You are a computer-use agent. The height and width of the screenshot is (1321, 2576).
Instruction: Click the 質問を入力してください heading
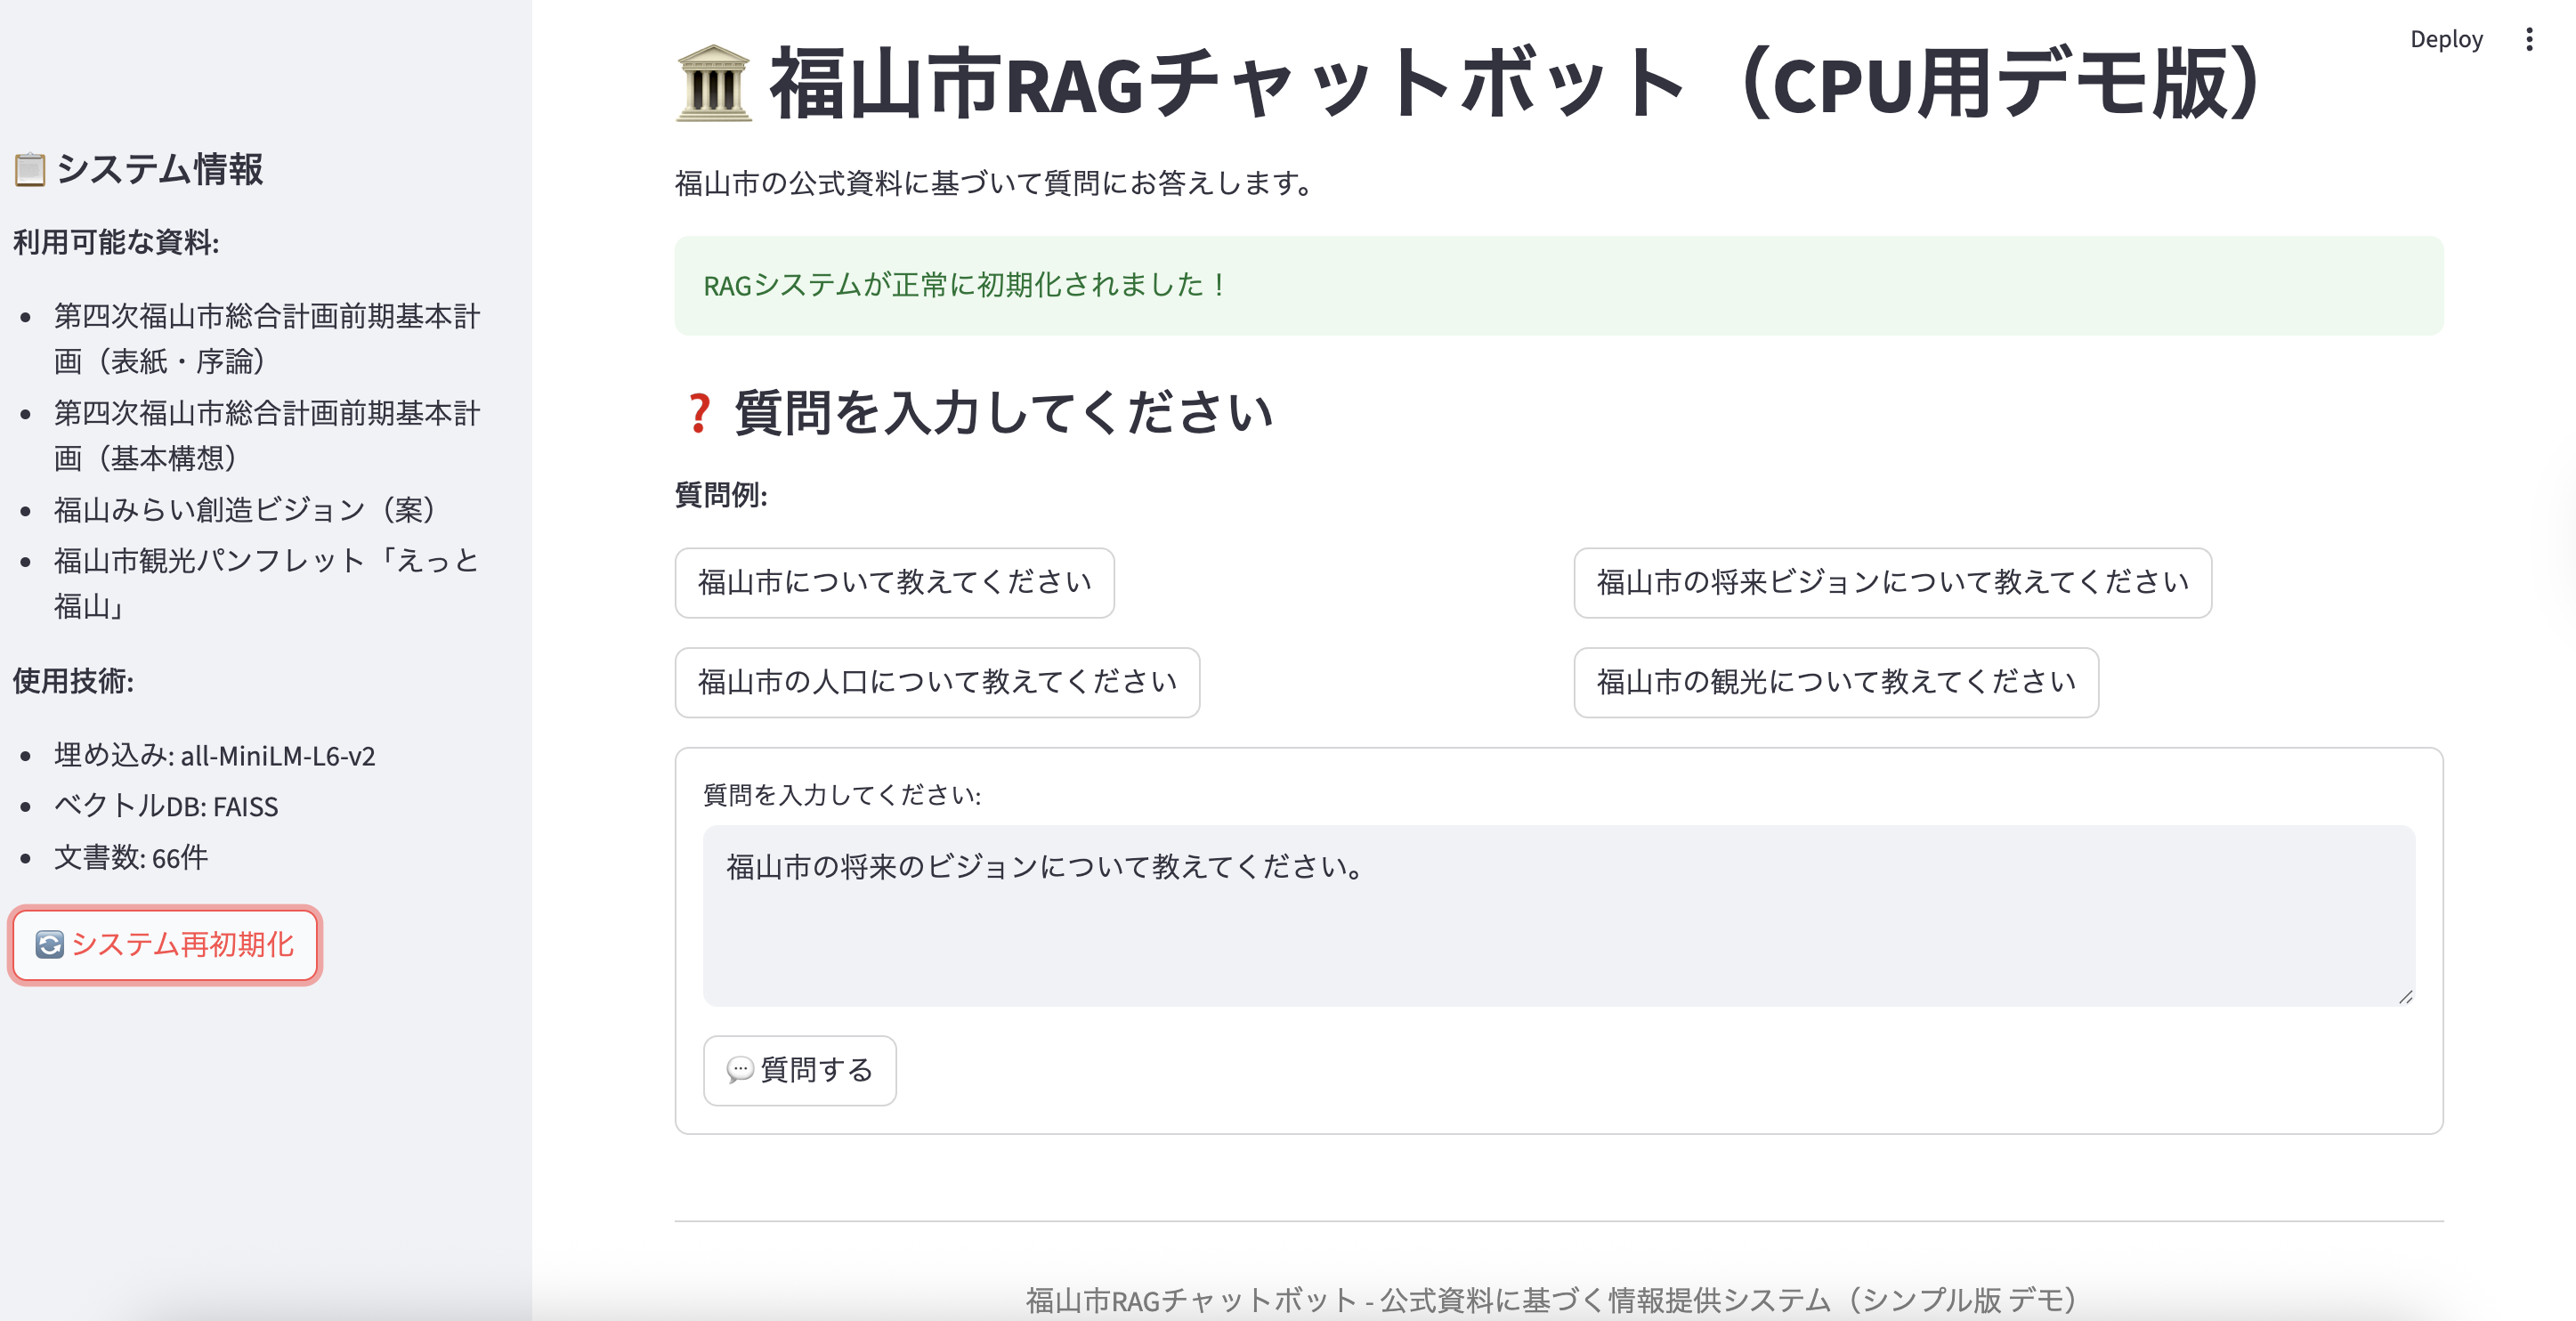coord(1003,413)
